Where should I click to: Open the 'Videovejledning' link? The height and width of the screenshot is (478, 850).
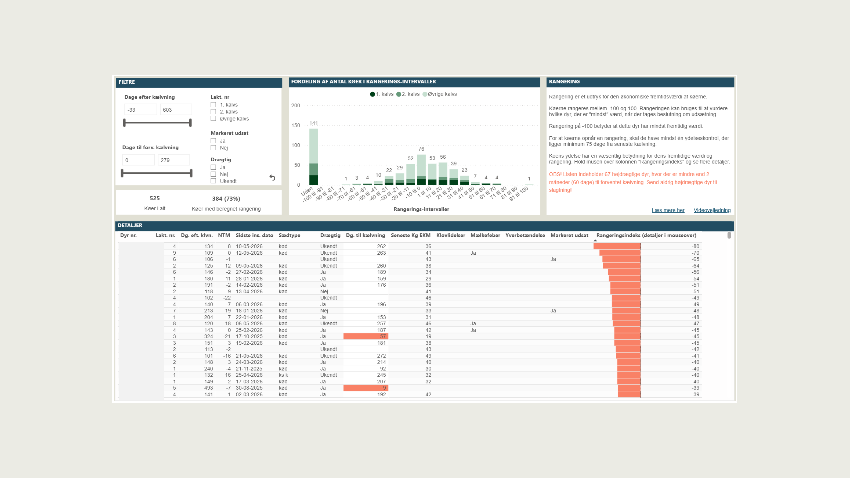coord(712,210)
